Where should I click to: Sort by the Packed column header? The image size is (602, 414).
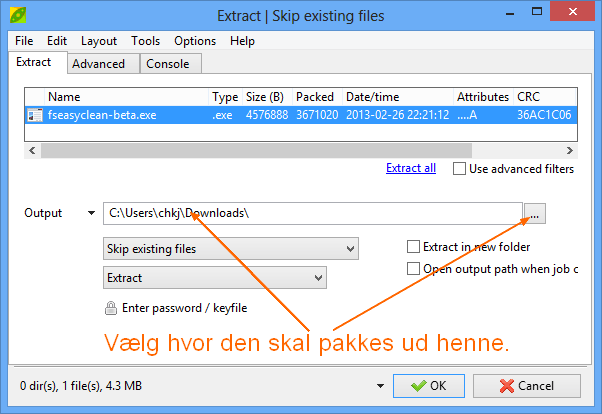tap(317, 97)
